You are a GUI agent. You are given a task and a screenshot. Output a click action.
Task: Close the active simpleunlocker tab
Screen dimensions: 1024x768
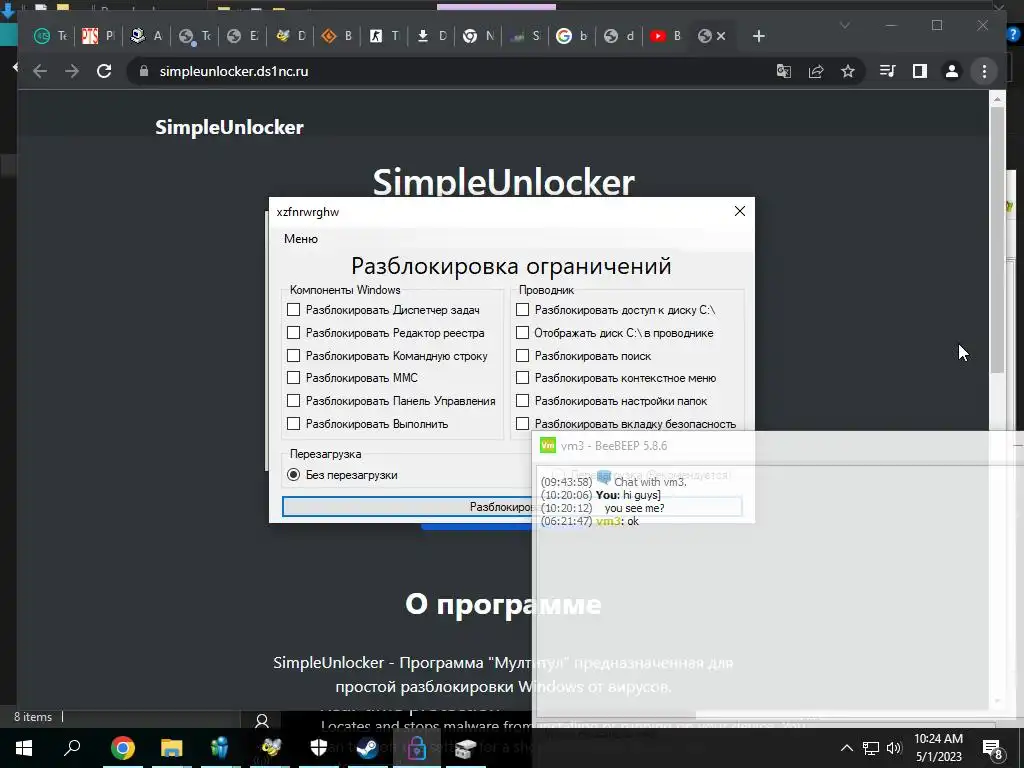pos(721,36)
